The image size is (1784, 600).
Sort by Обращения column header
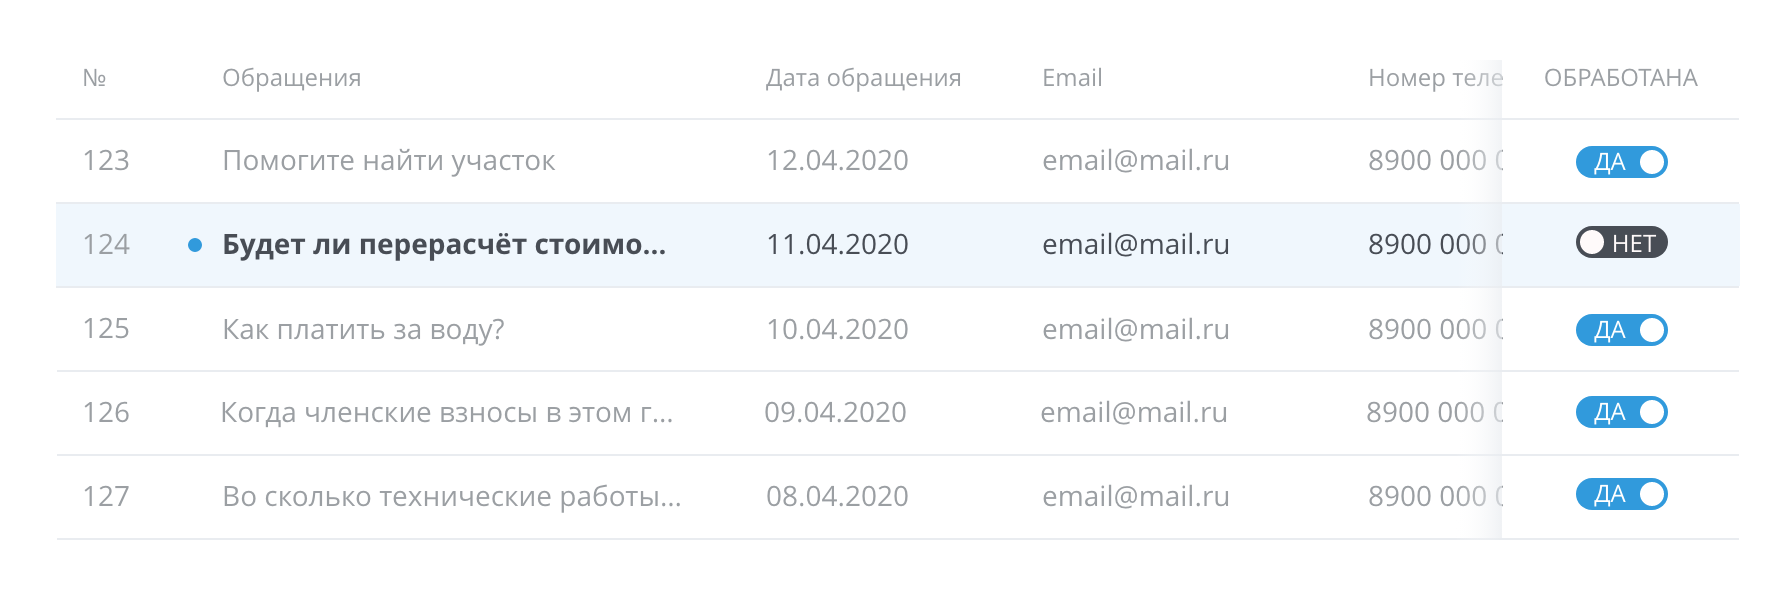tap(291, 78)
